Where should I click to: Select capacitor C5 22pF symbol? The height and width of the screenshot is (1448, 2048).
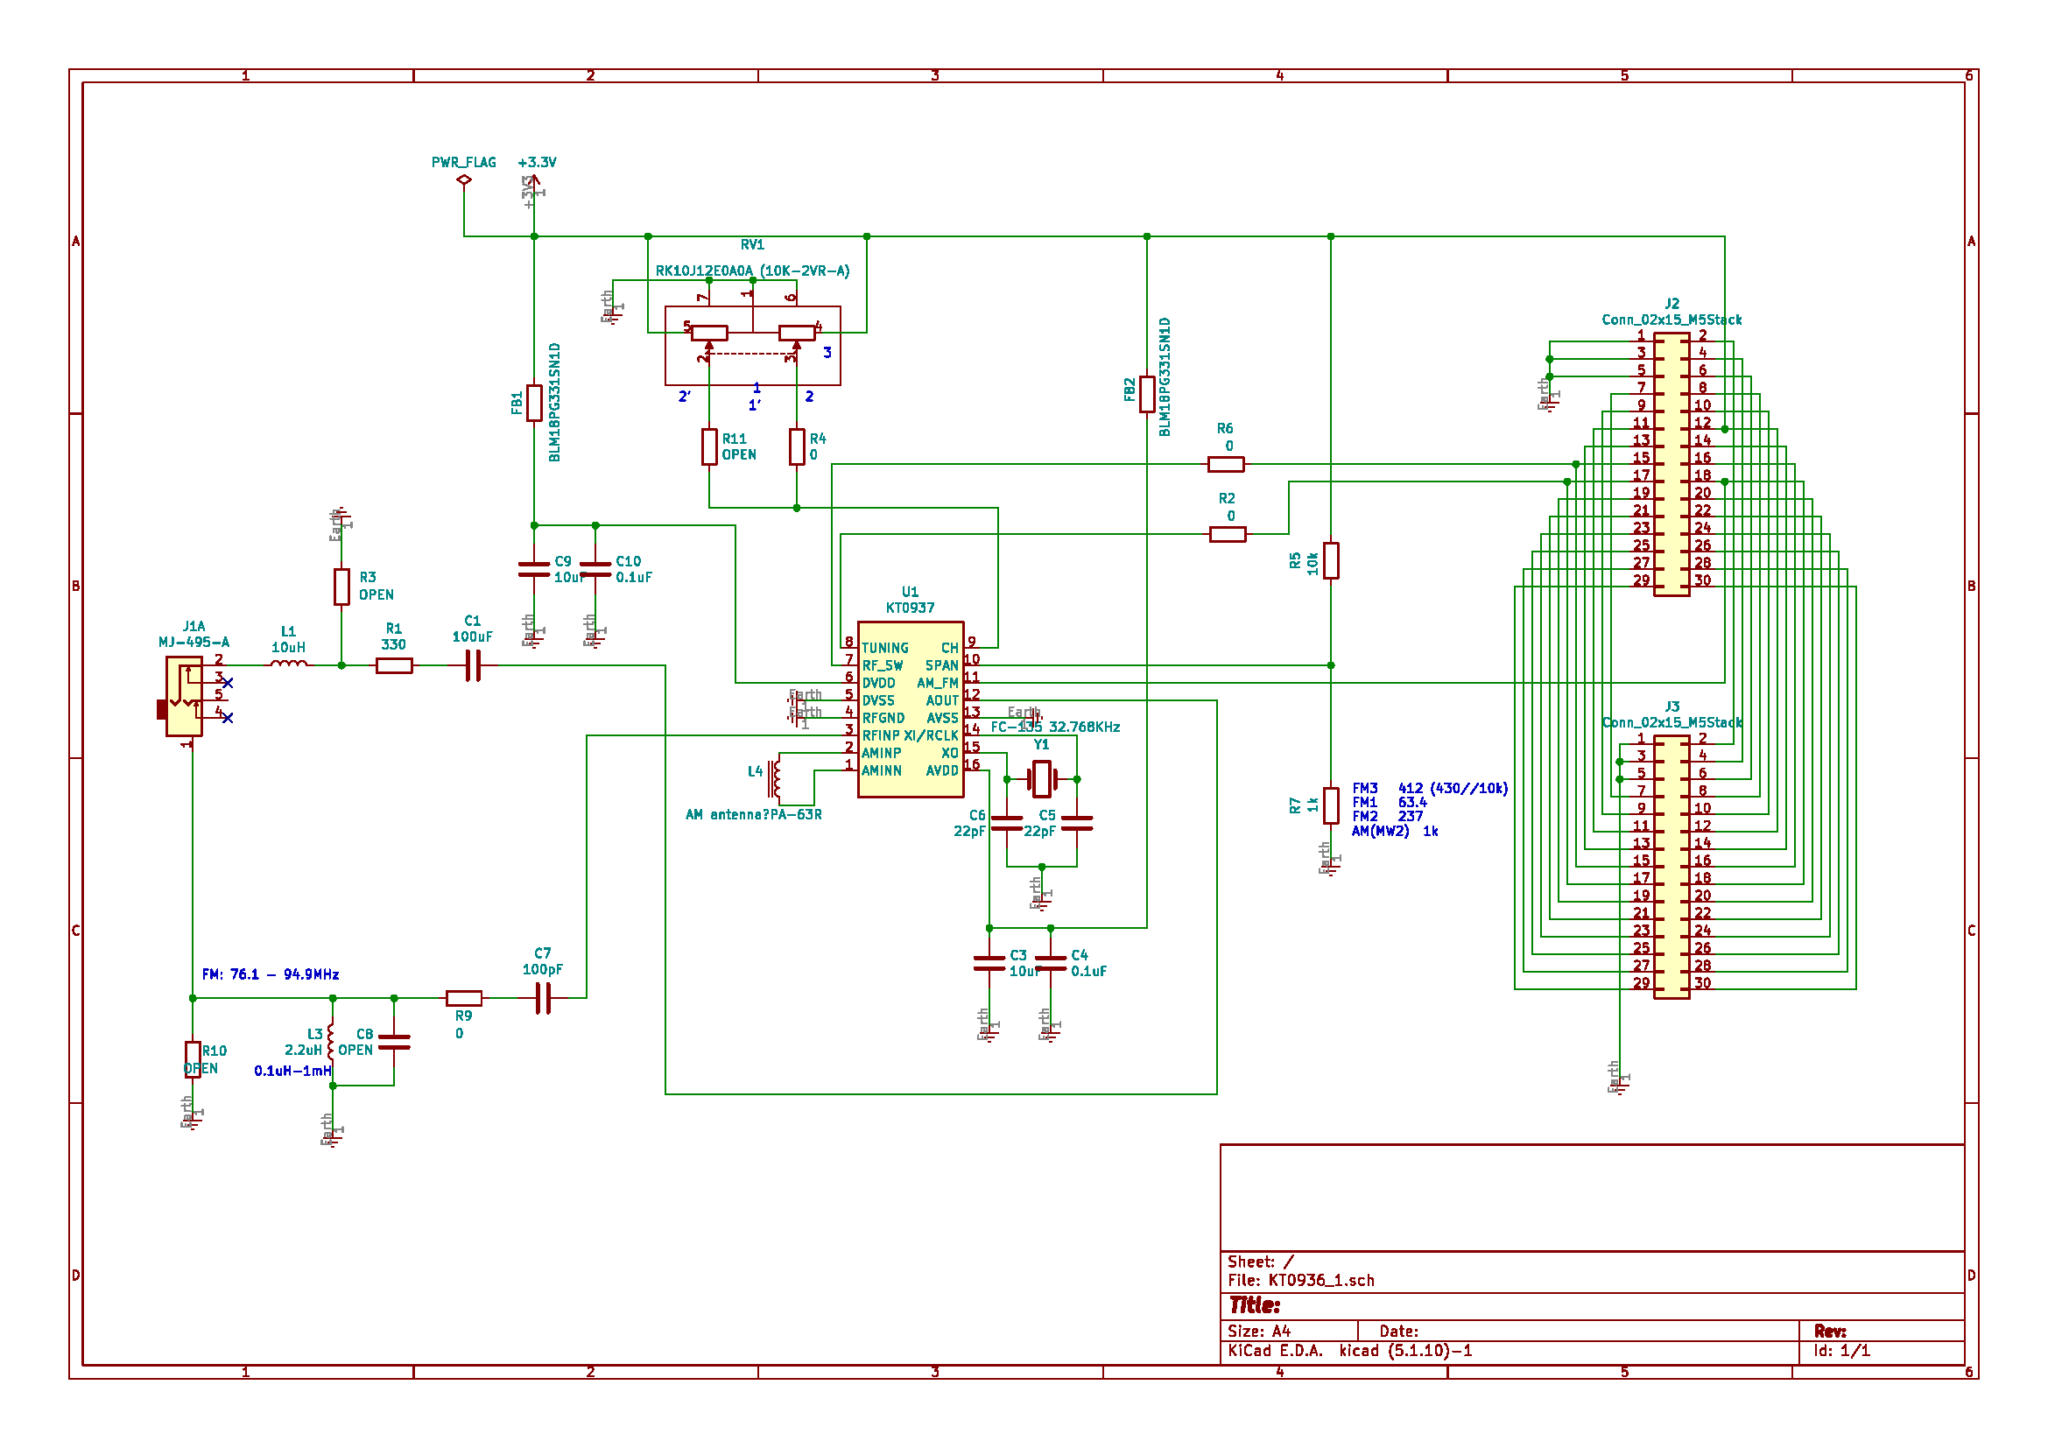coord(1077,823)
